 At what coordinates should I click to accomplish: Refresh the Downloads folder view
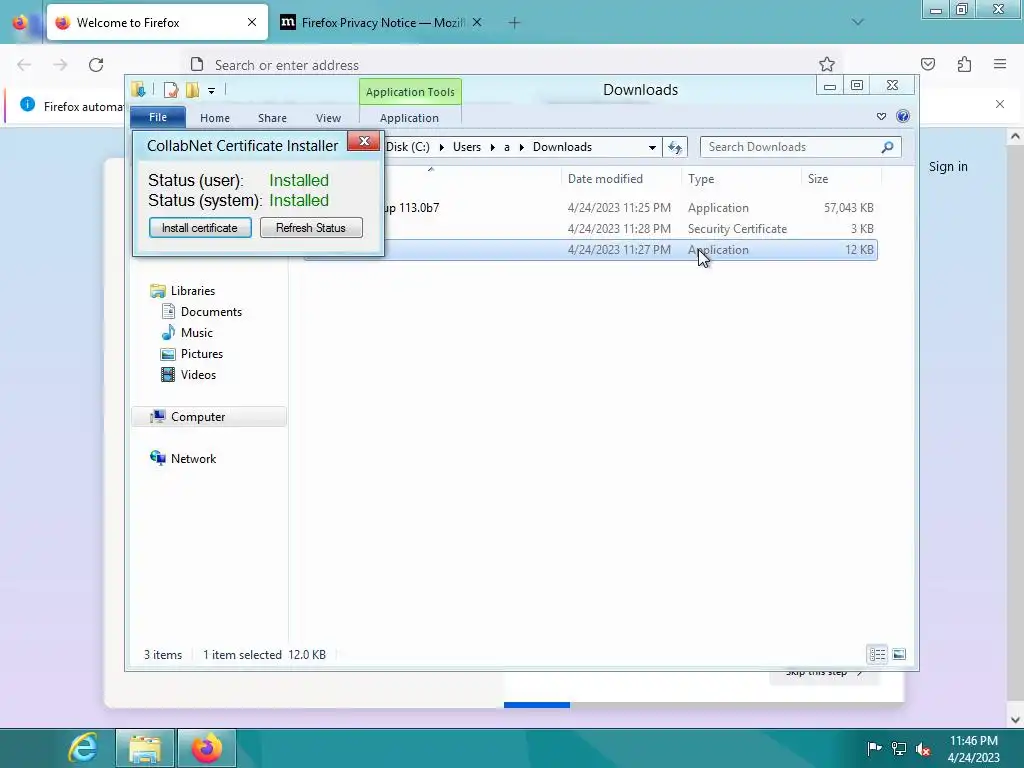pos(675,148)
